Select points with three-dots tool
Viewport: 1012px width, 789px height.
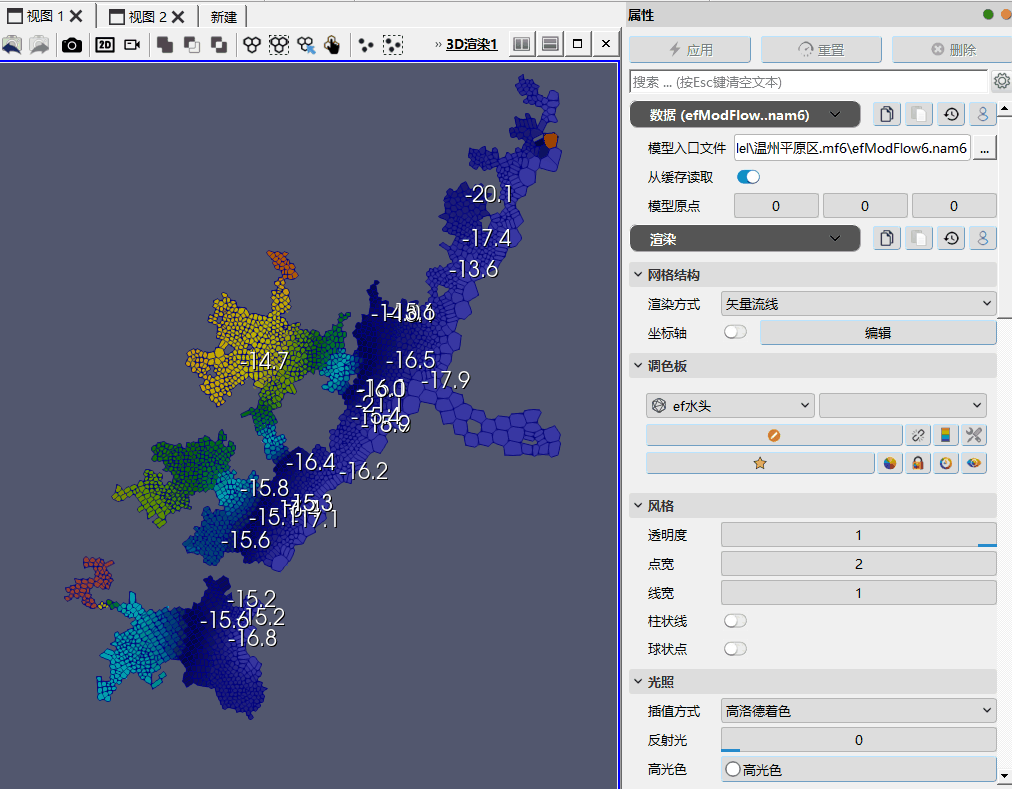click(x=366, y=45)
